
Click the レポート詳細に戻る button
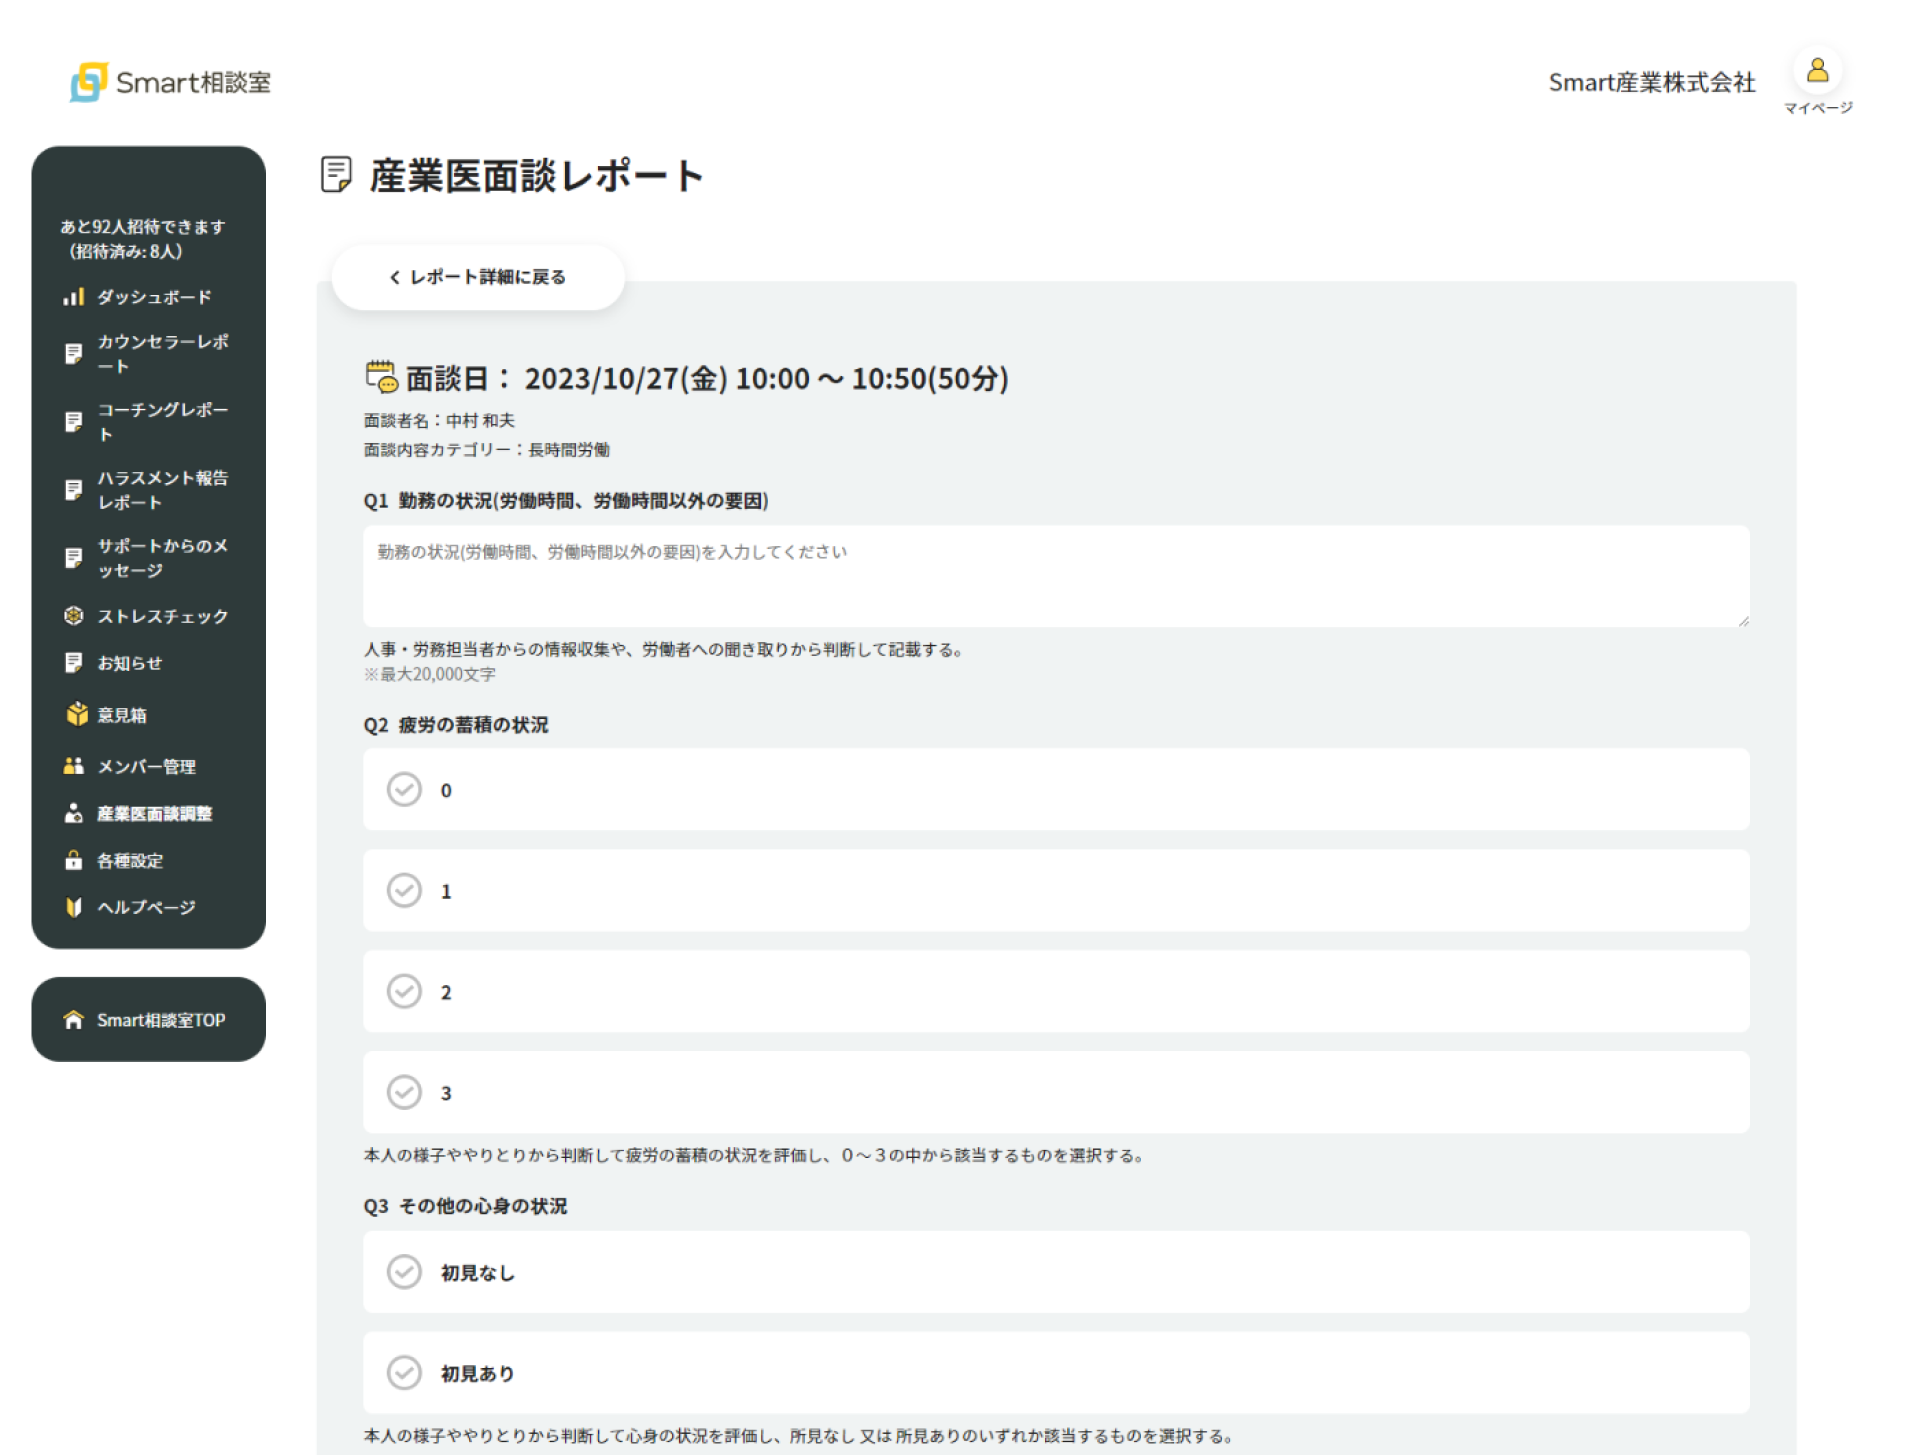(x=478, y=277)
